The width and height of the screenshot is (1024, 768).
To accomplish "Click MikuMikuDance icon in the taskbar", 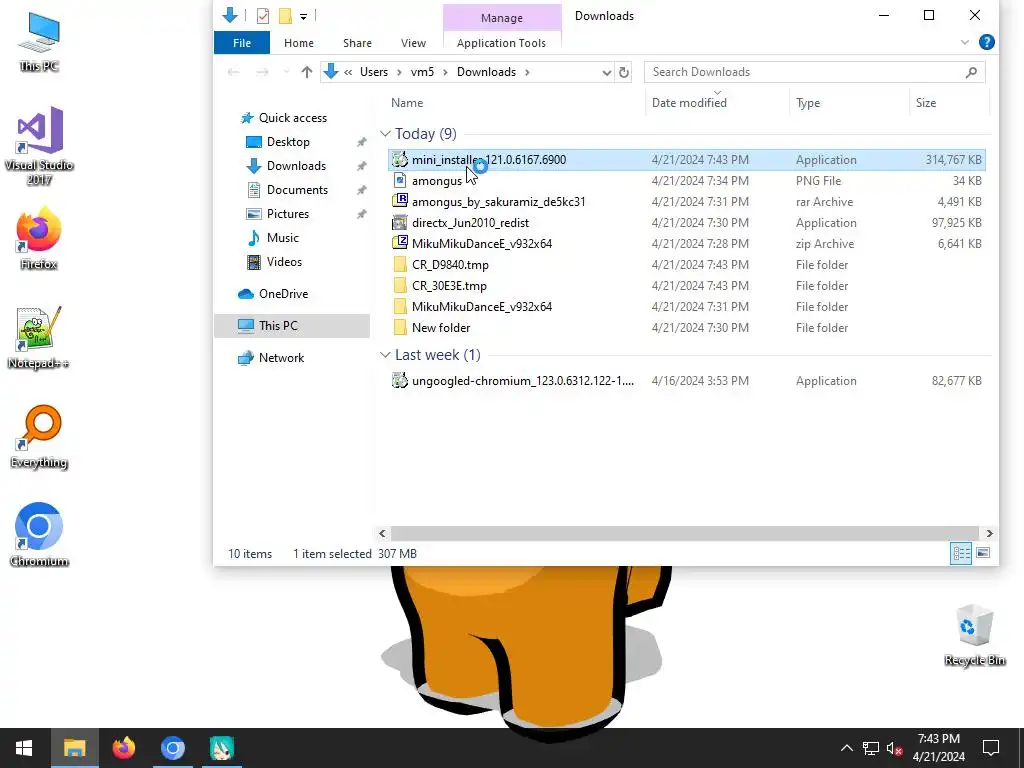I will 222,748.
